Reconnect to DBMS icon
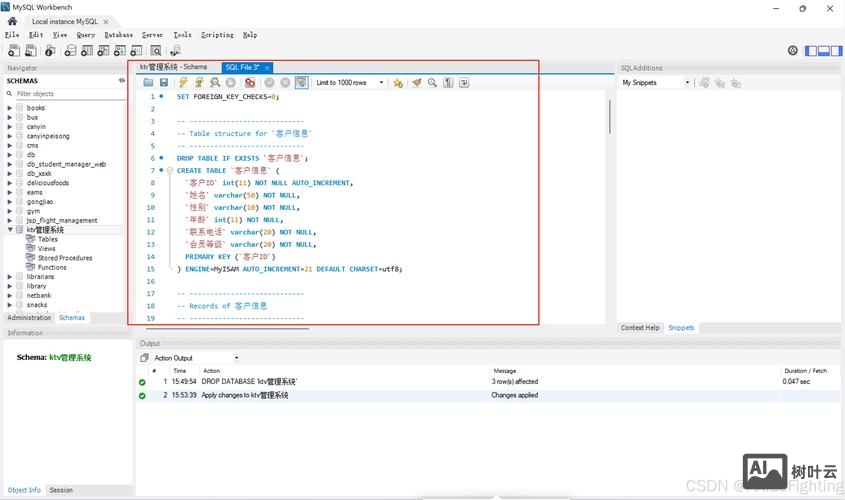This screenshot has width=845, height=500. (x=175, y=51)
